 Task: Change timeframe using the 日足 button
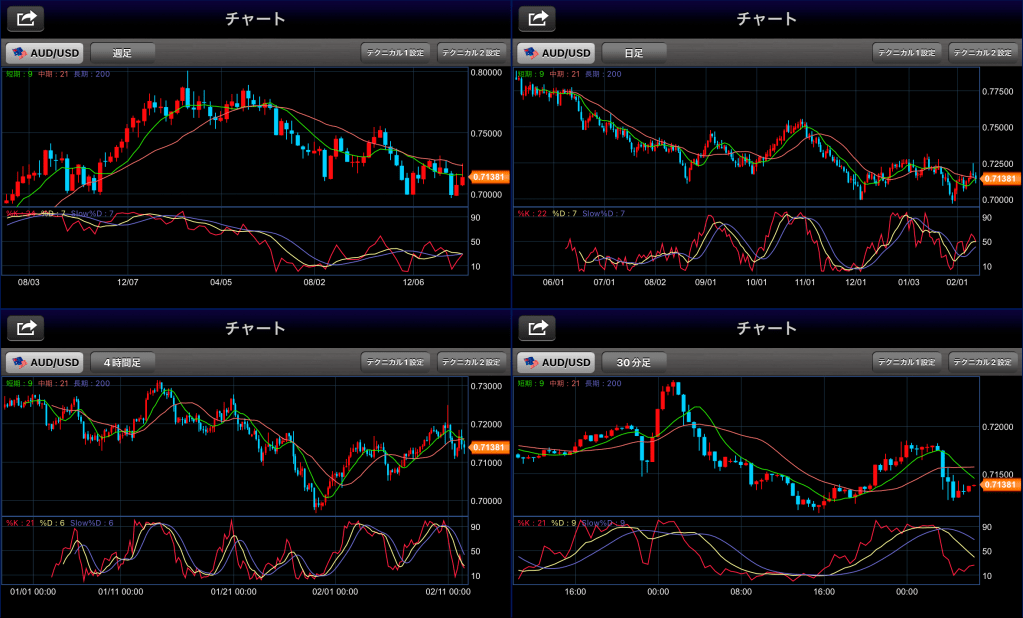click(x=634, y=52)
